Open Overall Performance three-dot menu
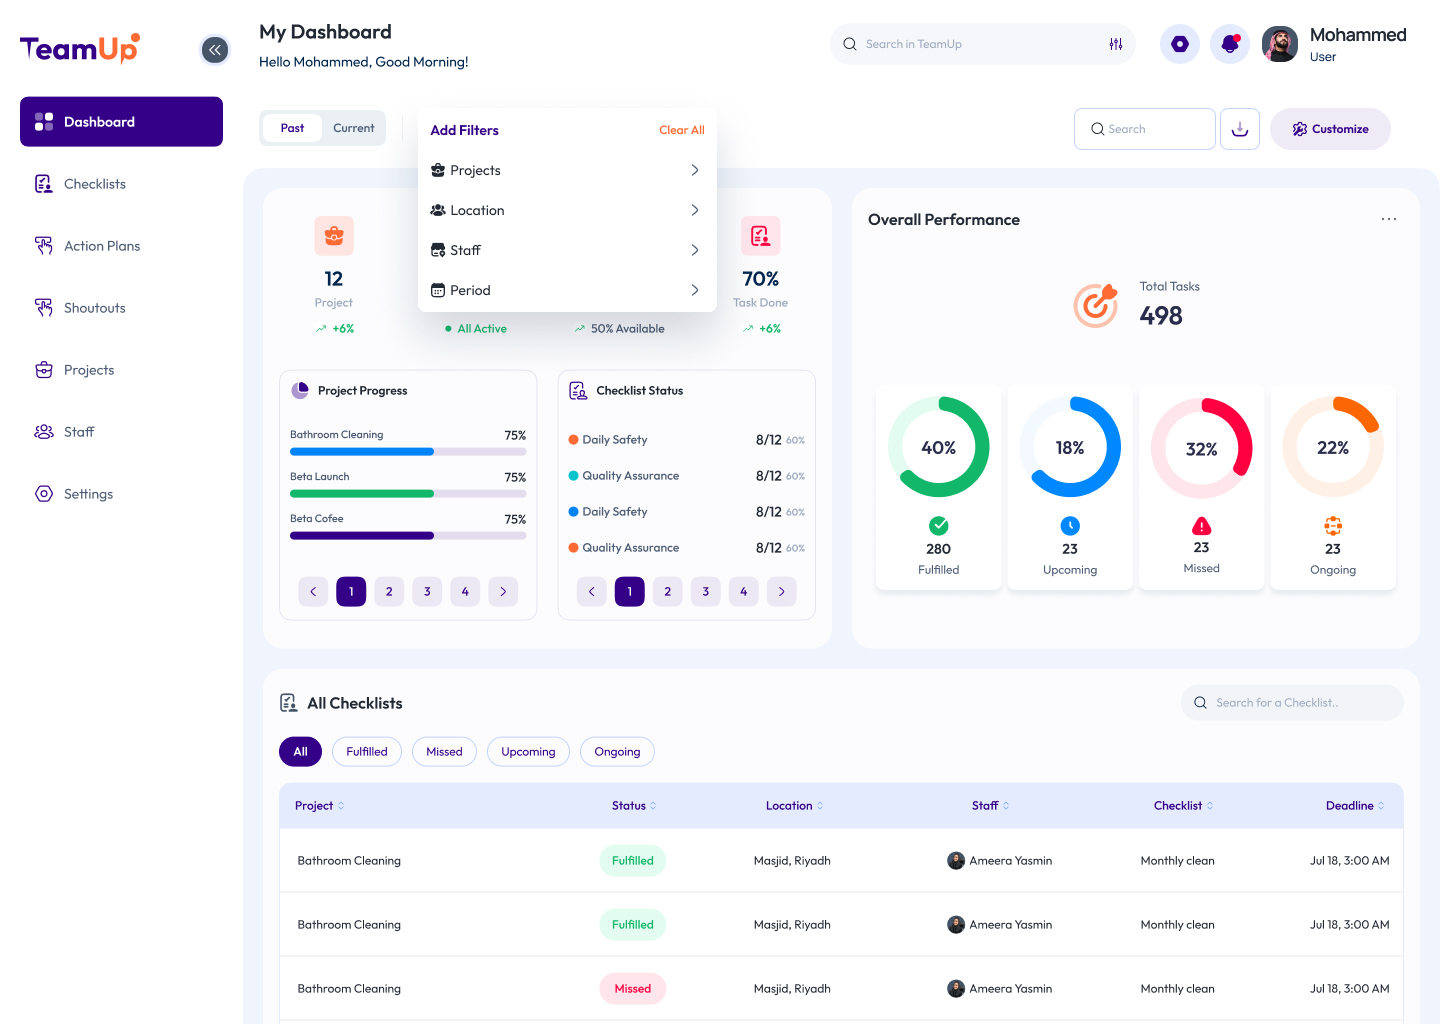Image resolution: width=1440 pixels, height=1024 pixels. coord(1389,219)
